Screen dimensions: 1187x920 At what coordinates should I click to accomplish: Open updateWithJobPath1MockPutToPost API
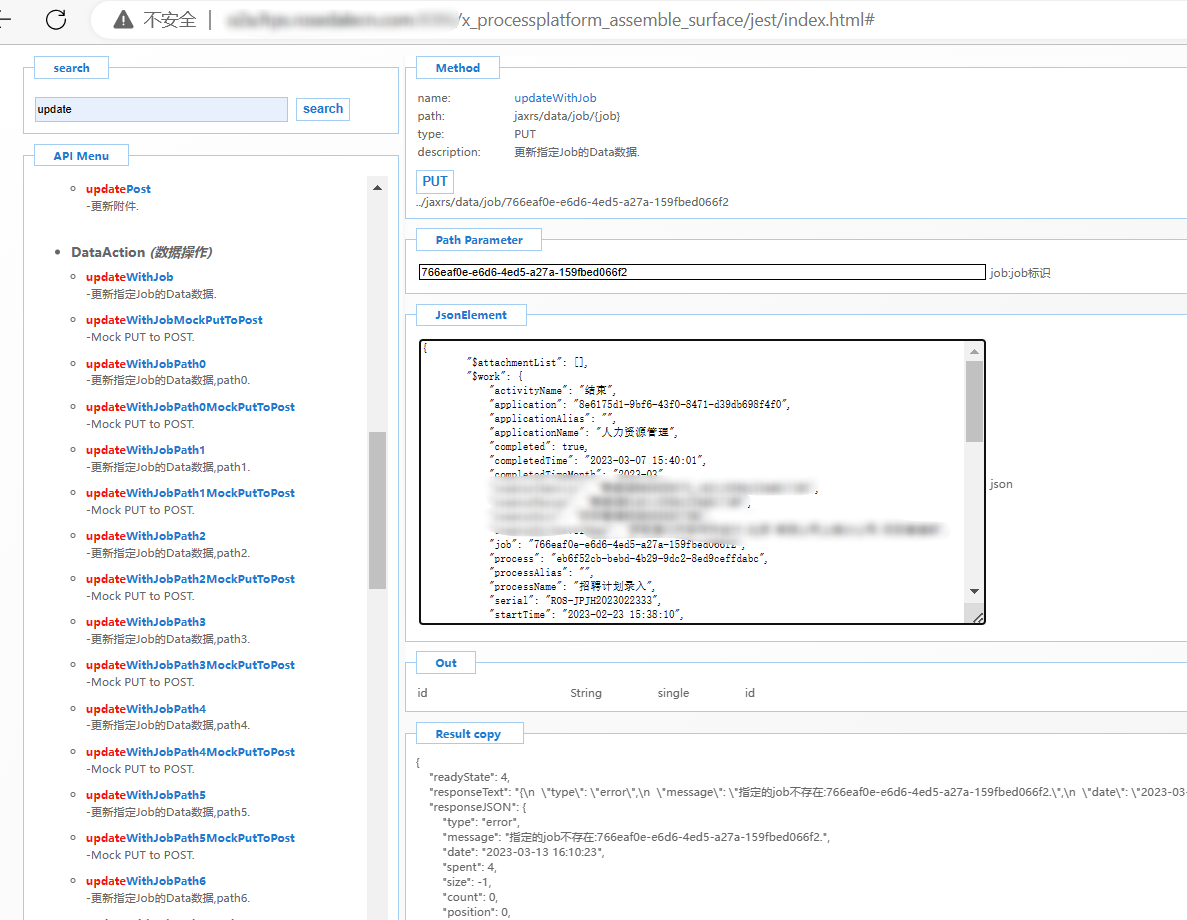(190, 493)
